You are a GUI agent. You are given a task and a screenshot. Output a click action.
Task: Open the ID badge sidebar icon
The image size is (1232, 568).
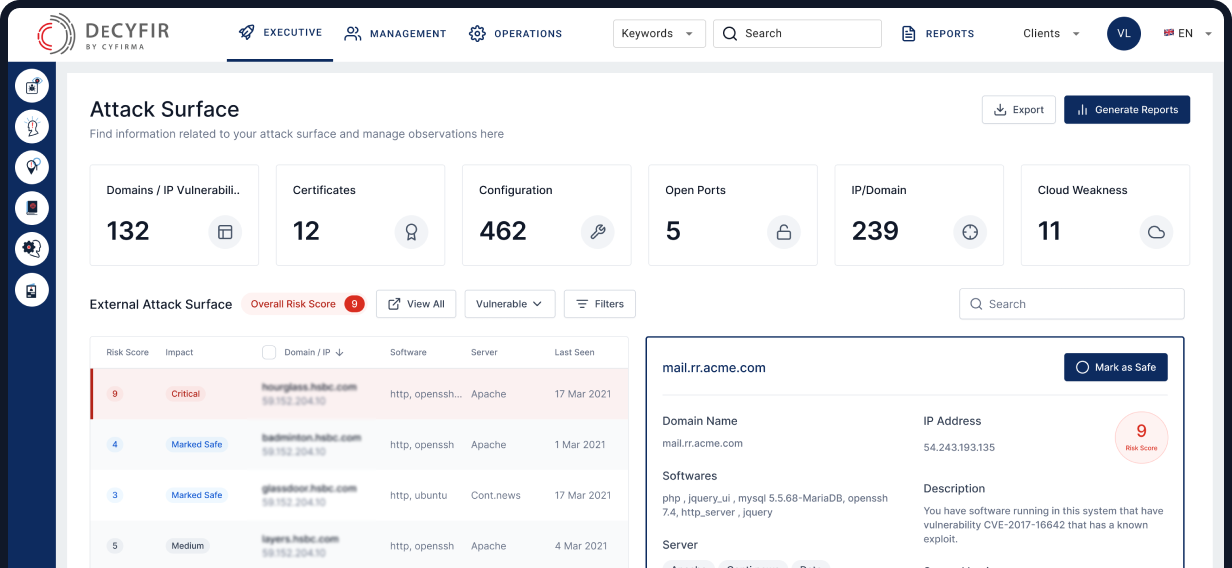(x=32, y=290)
